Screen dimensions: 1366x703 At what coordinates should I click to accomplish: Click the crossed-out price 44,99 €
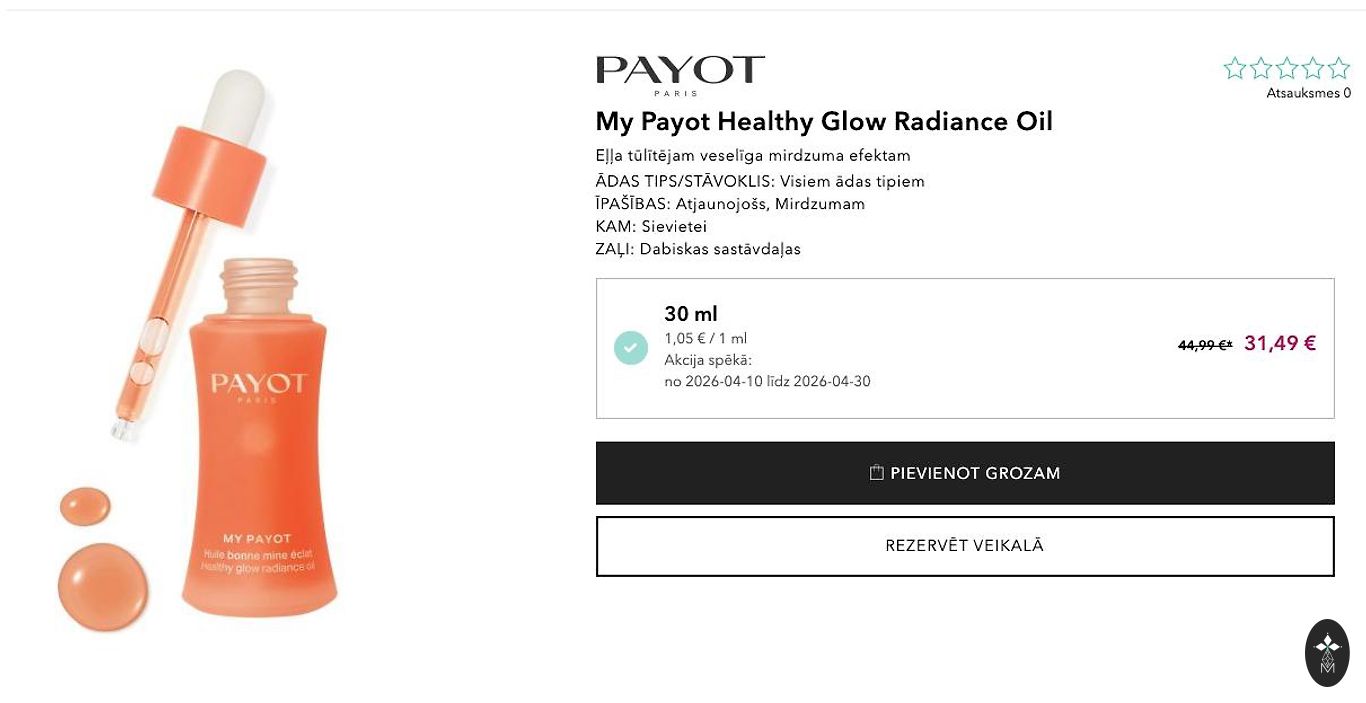tap(1204, 345)
